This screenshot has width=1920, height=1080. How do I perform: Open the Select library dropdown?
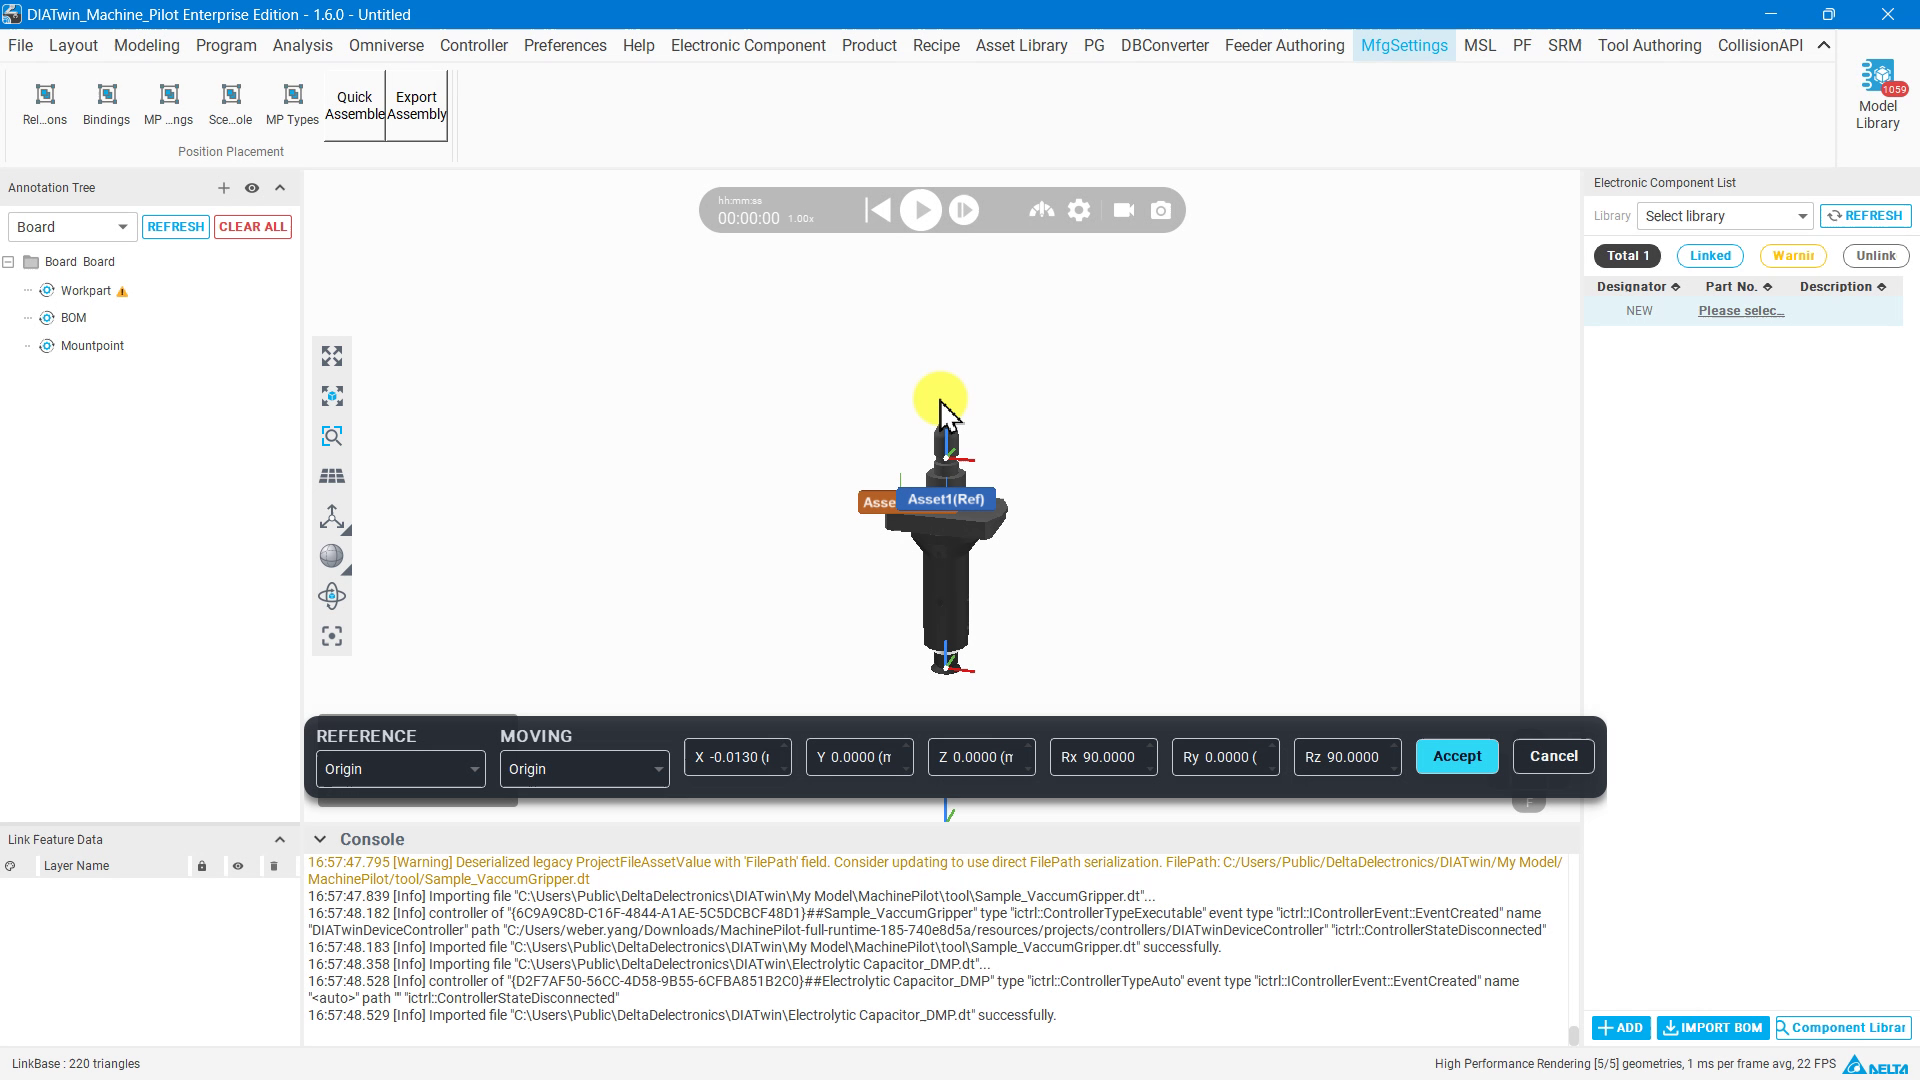coord(1725,216)
